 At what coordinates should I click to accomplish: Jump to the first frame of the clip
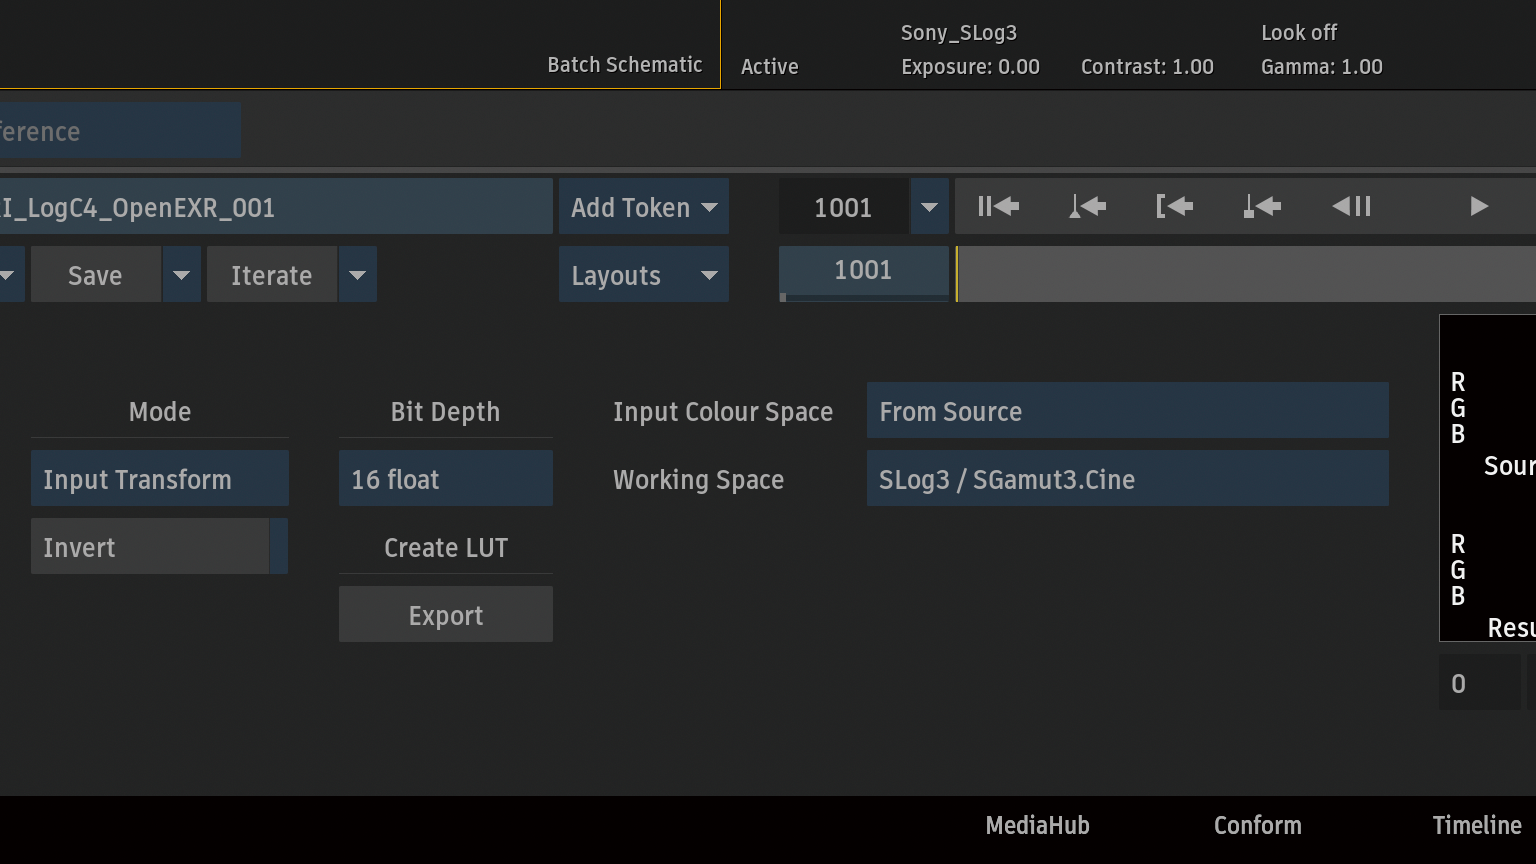[x=998, y=207]
